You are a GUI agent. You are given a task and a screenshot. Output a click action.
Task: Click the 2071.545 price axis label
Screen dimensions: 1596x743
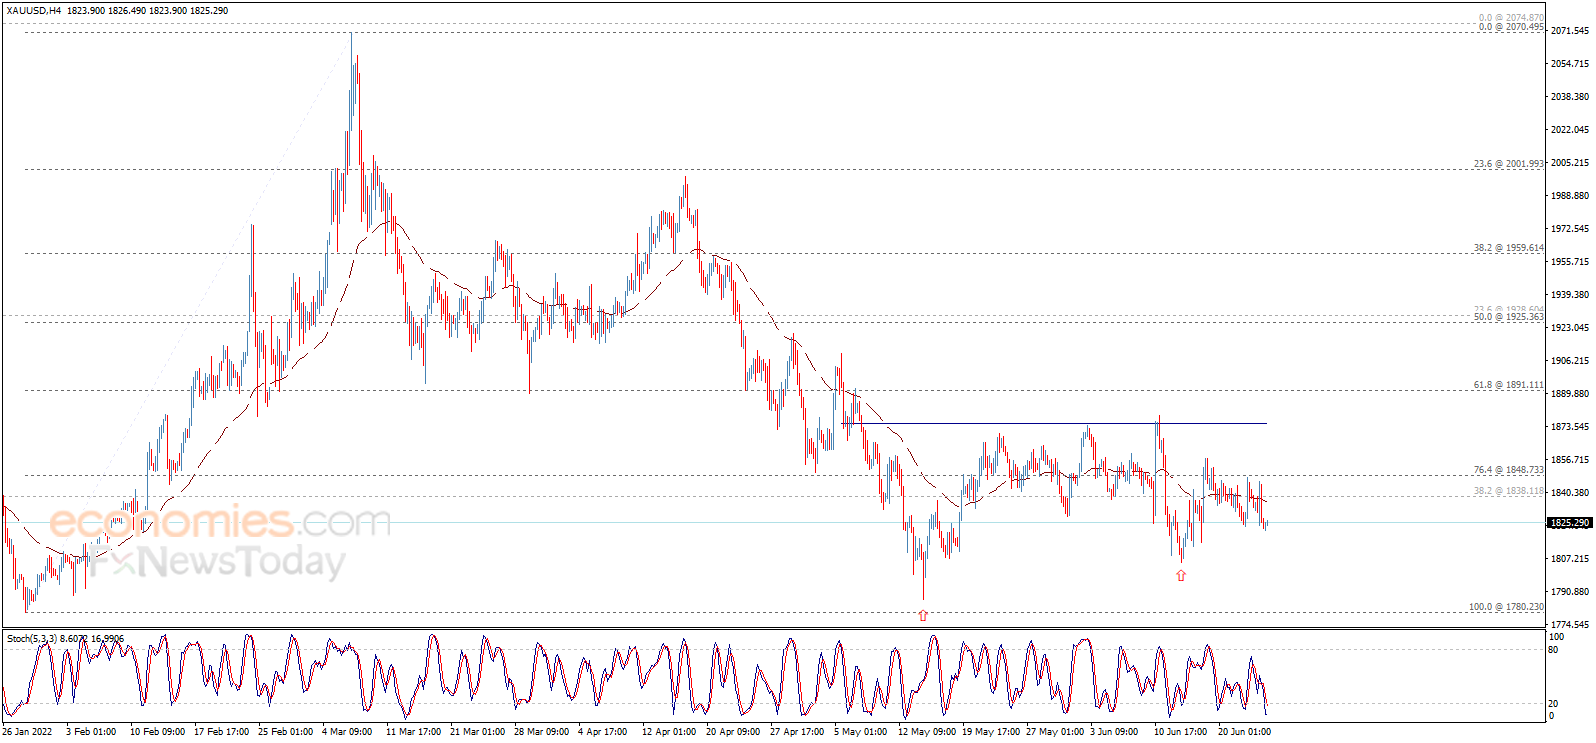pyautogui.click(x=1569, y=31)
